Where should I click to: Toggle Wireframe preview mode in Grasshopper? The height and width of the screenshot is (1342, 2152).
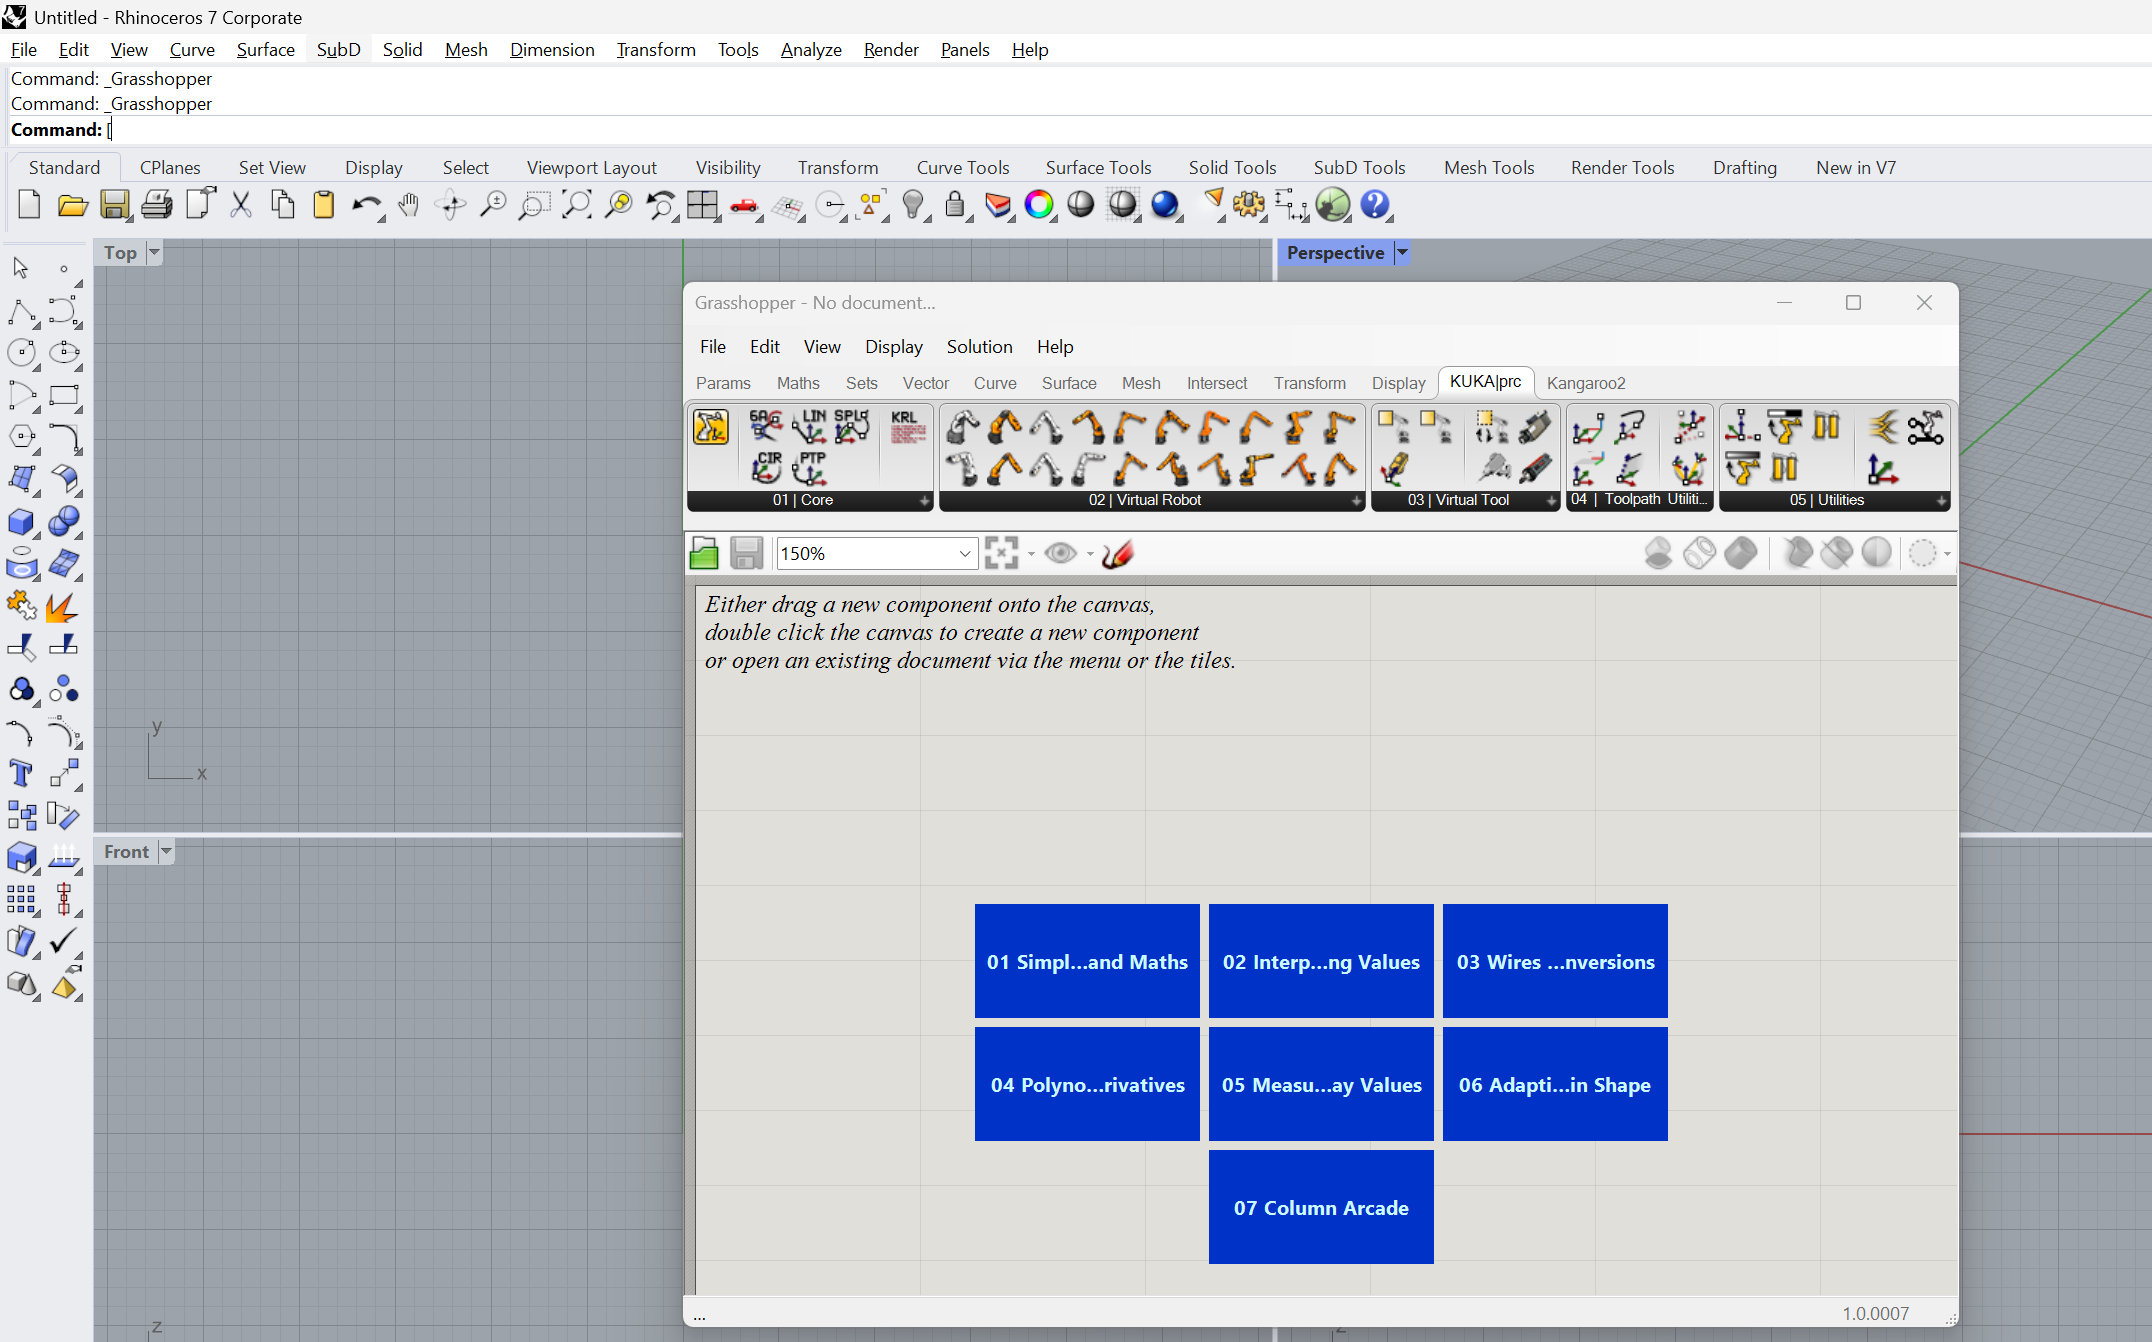(x=1699, y=553)
